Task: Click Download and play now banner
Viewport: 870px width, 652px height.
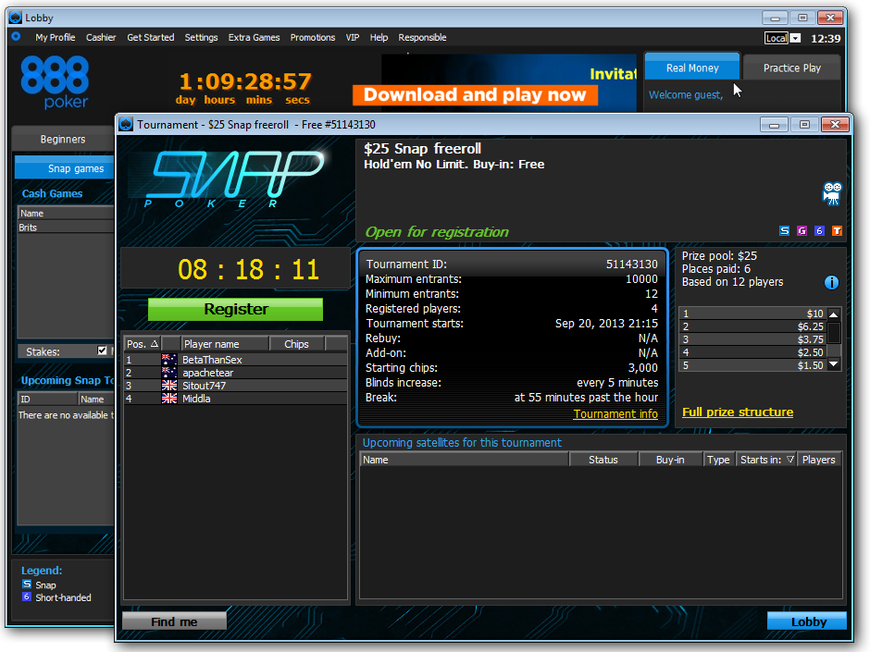Action: [475, 94]
